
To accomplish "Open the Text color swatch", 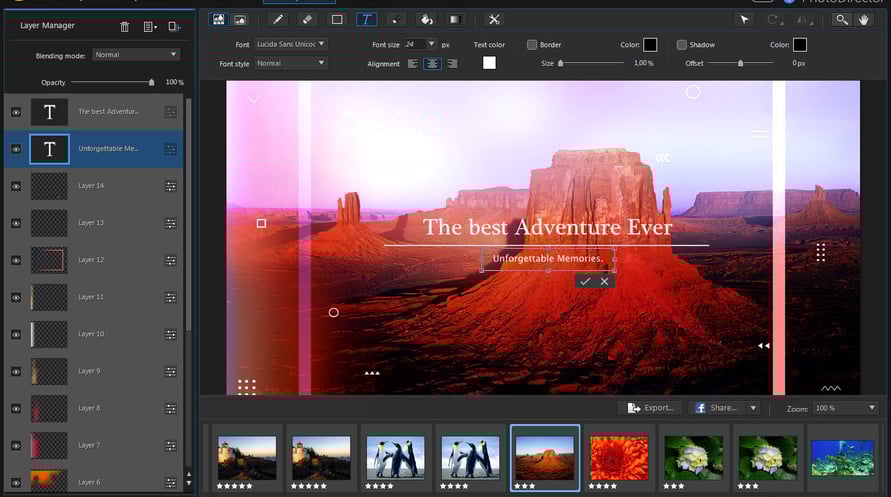I will click(489, 62).
